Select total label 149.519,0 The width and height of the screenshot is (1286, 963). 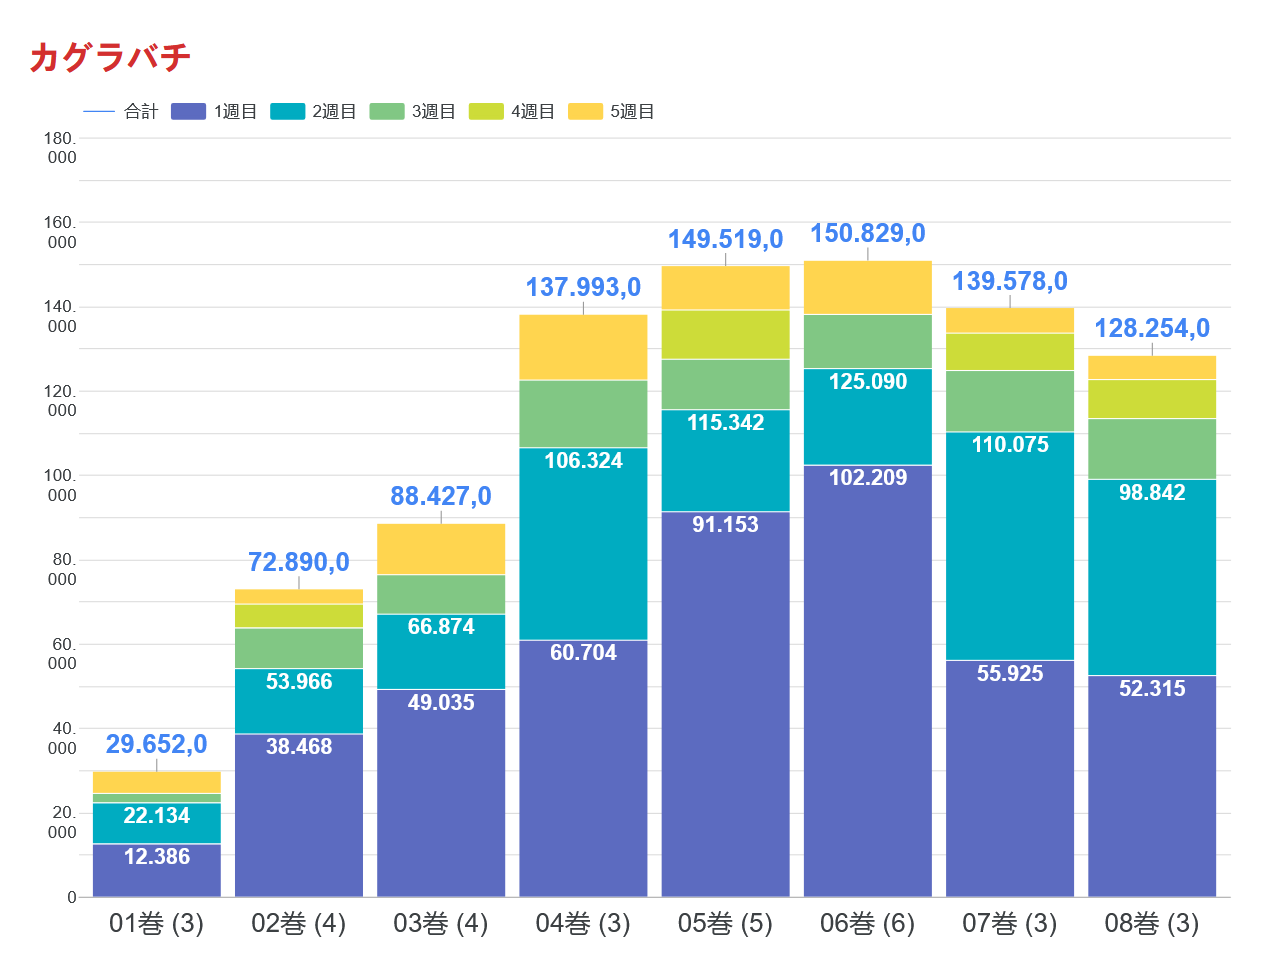click(x=726, y=239)
